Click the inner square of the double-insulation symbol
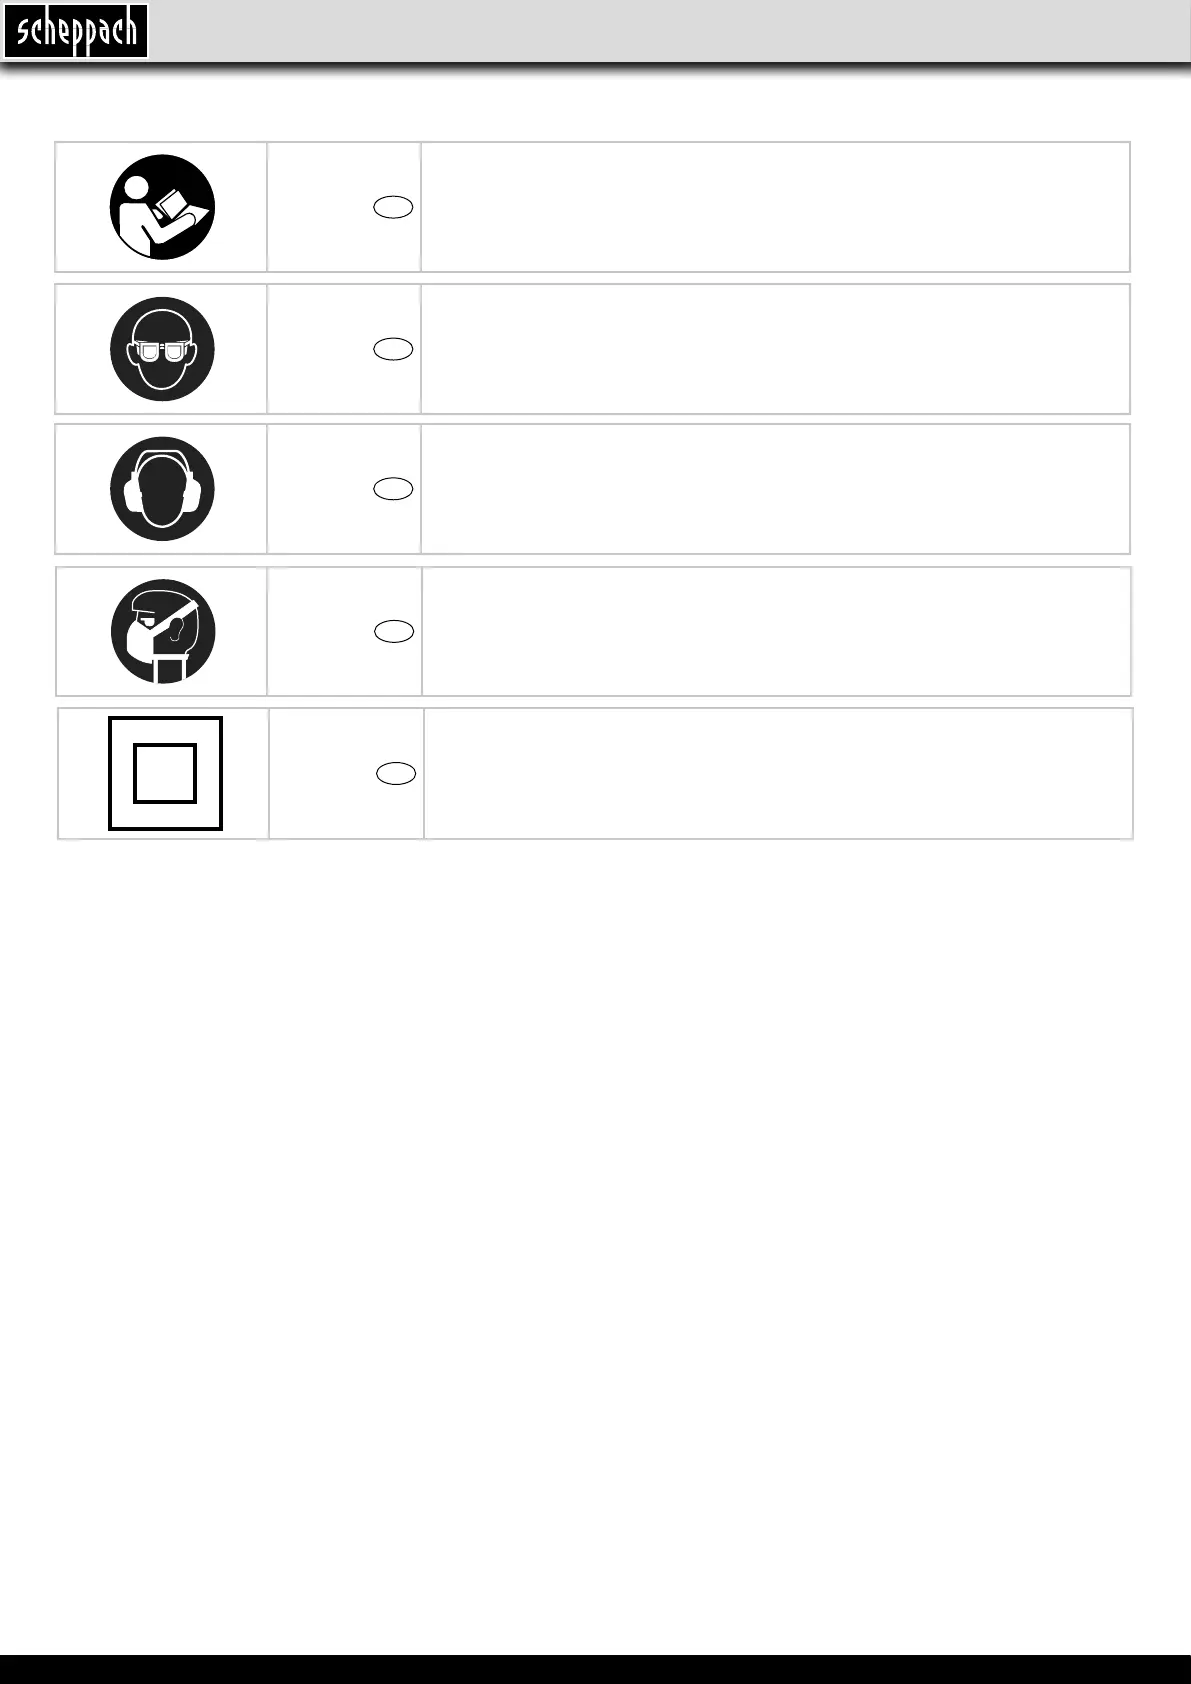The image size is (1191, 1684). click(x=165, y=774)
